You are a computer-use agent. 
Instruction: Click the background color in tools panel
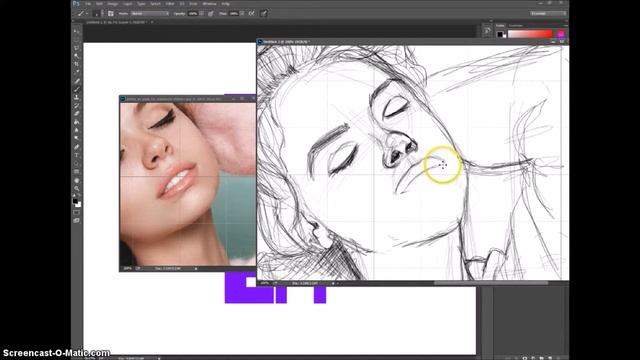(78, 204)
